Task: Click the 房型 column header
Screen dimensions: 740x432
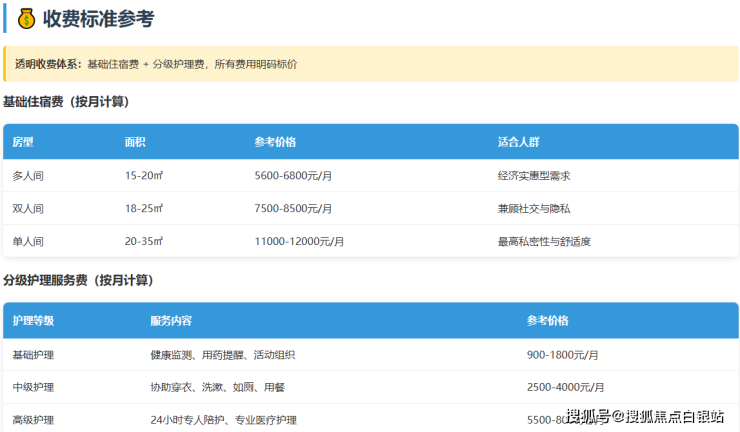Action: [x=23, y=142]
